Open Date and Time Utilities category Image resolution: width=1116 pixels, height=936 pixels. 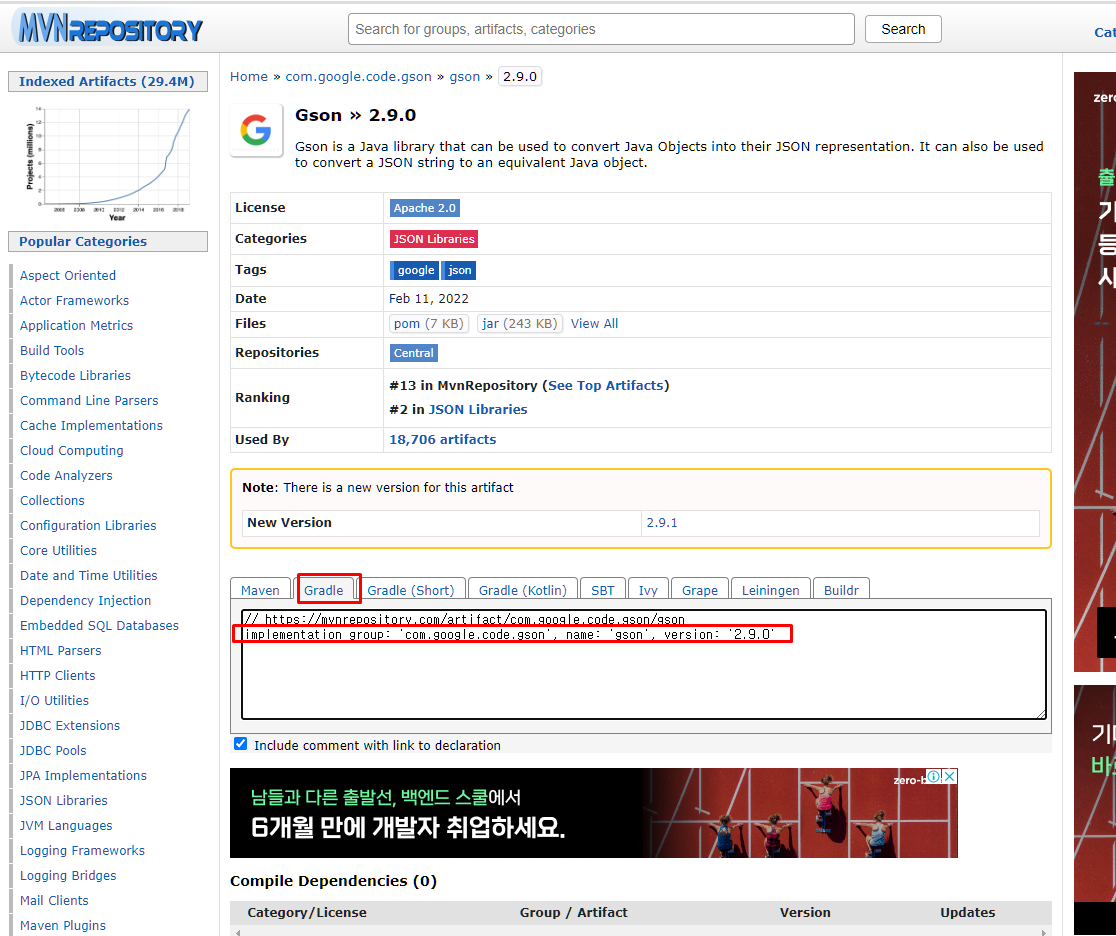coord(88,575)
